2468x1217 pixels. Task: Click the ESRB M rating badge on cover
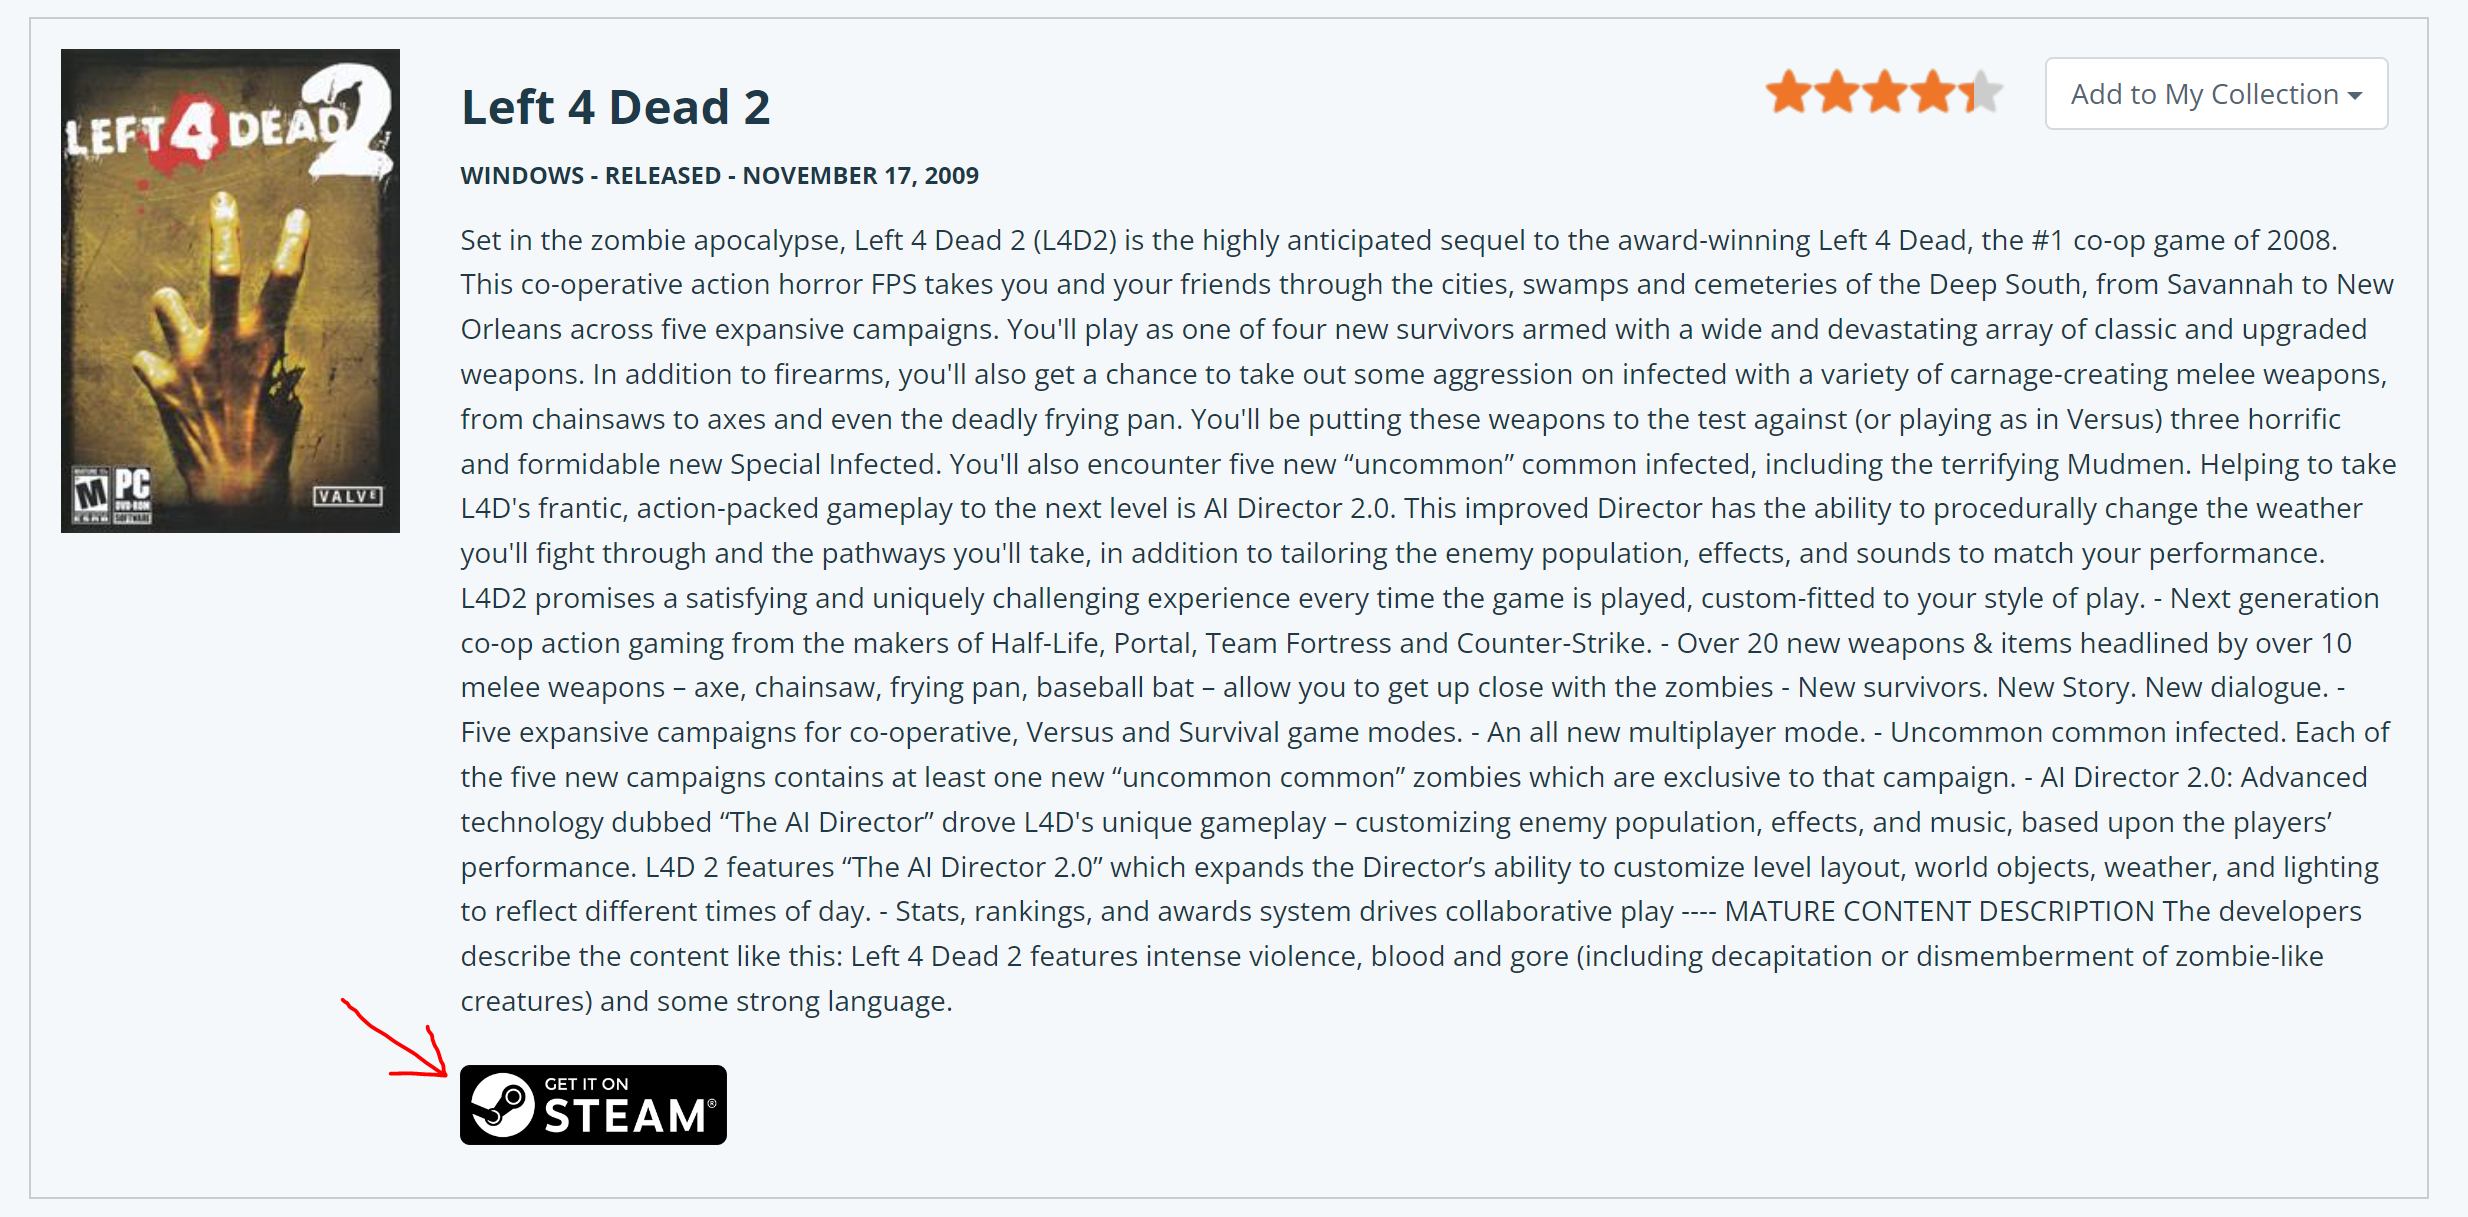pyautogui.click(x=91, y=495)
